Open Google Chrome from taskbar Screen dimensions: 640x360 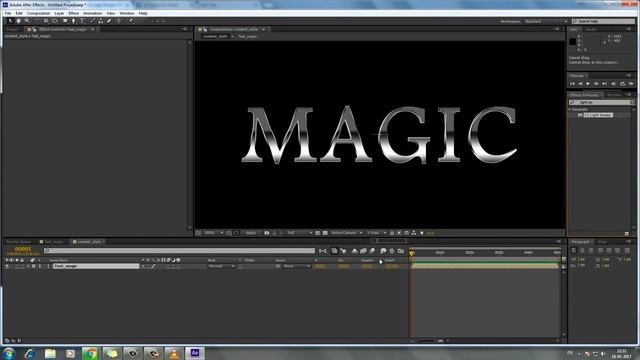point(91,353)
